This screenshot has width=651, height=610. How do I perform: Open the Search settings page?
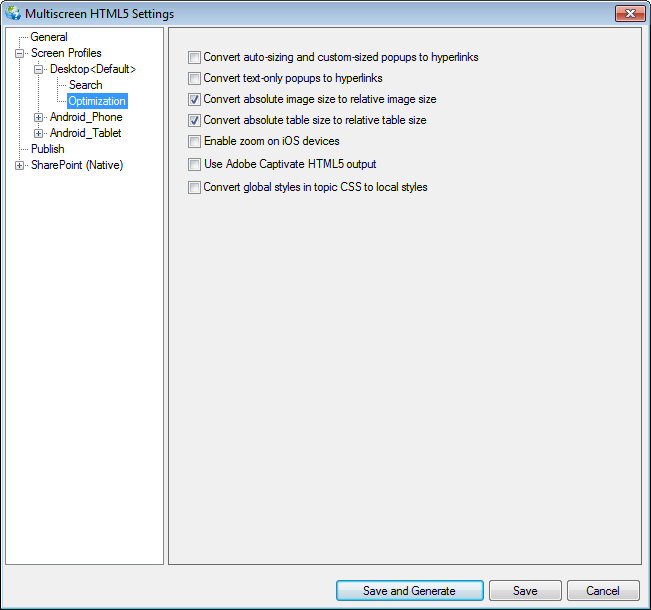(x=85, y=85)
